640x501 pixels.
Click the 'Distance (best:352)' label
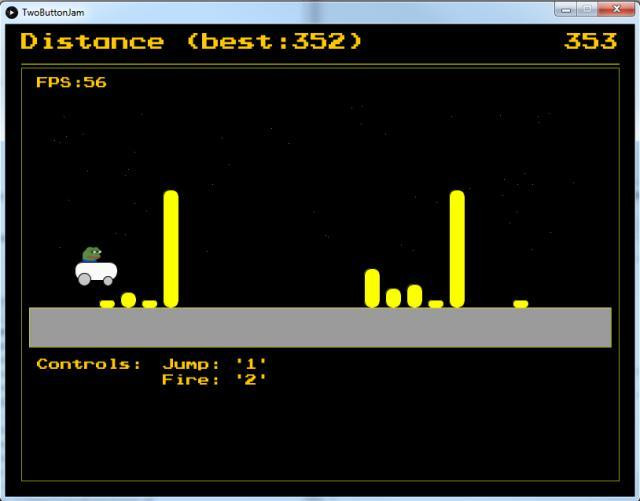[x=191, y=41]
